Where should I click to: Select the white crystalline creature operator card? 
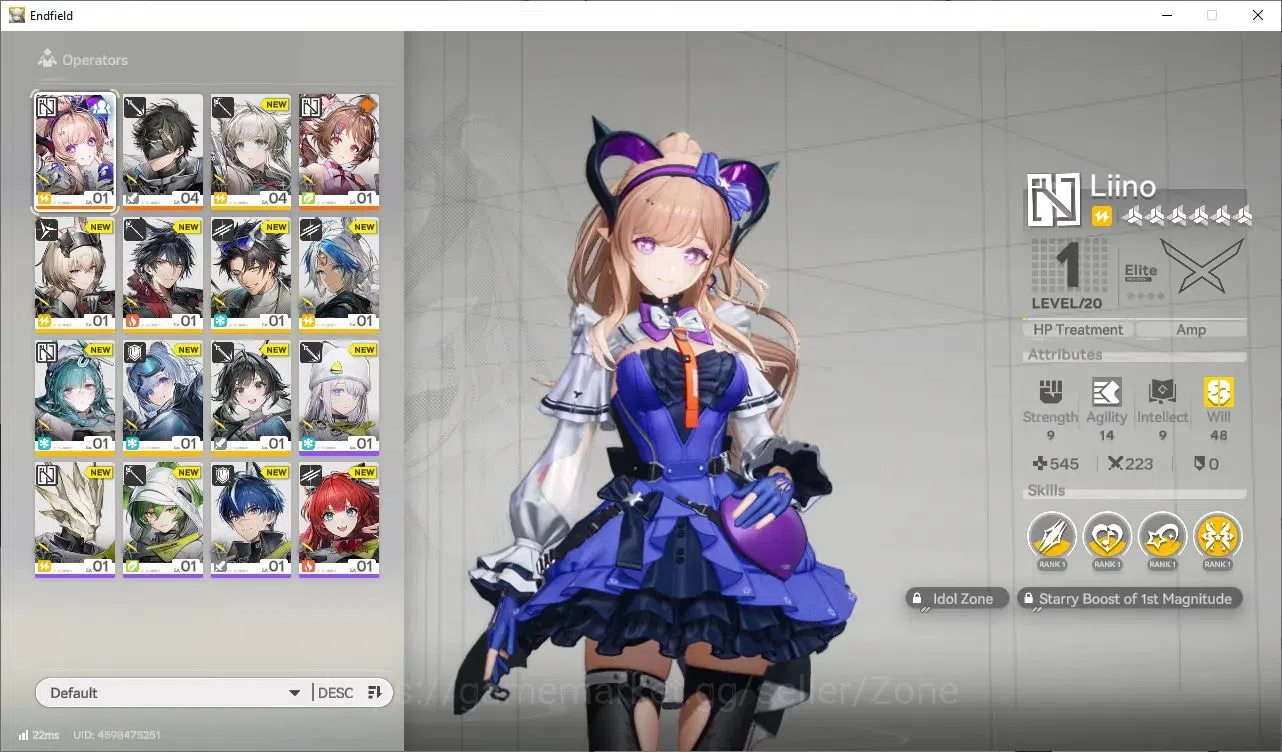[x=75, y=520]
